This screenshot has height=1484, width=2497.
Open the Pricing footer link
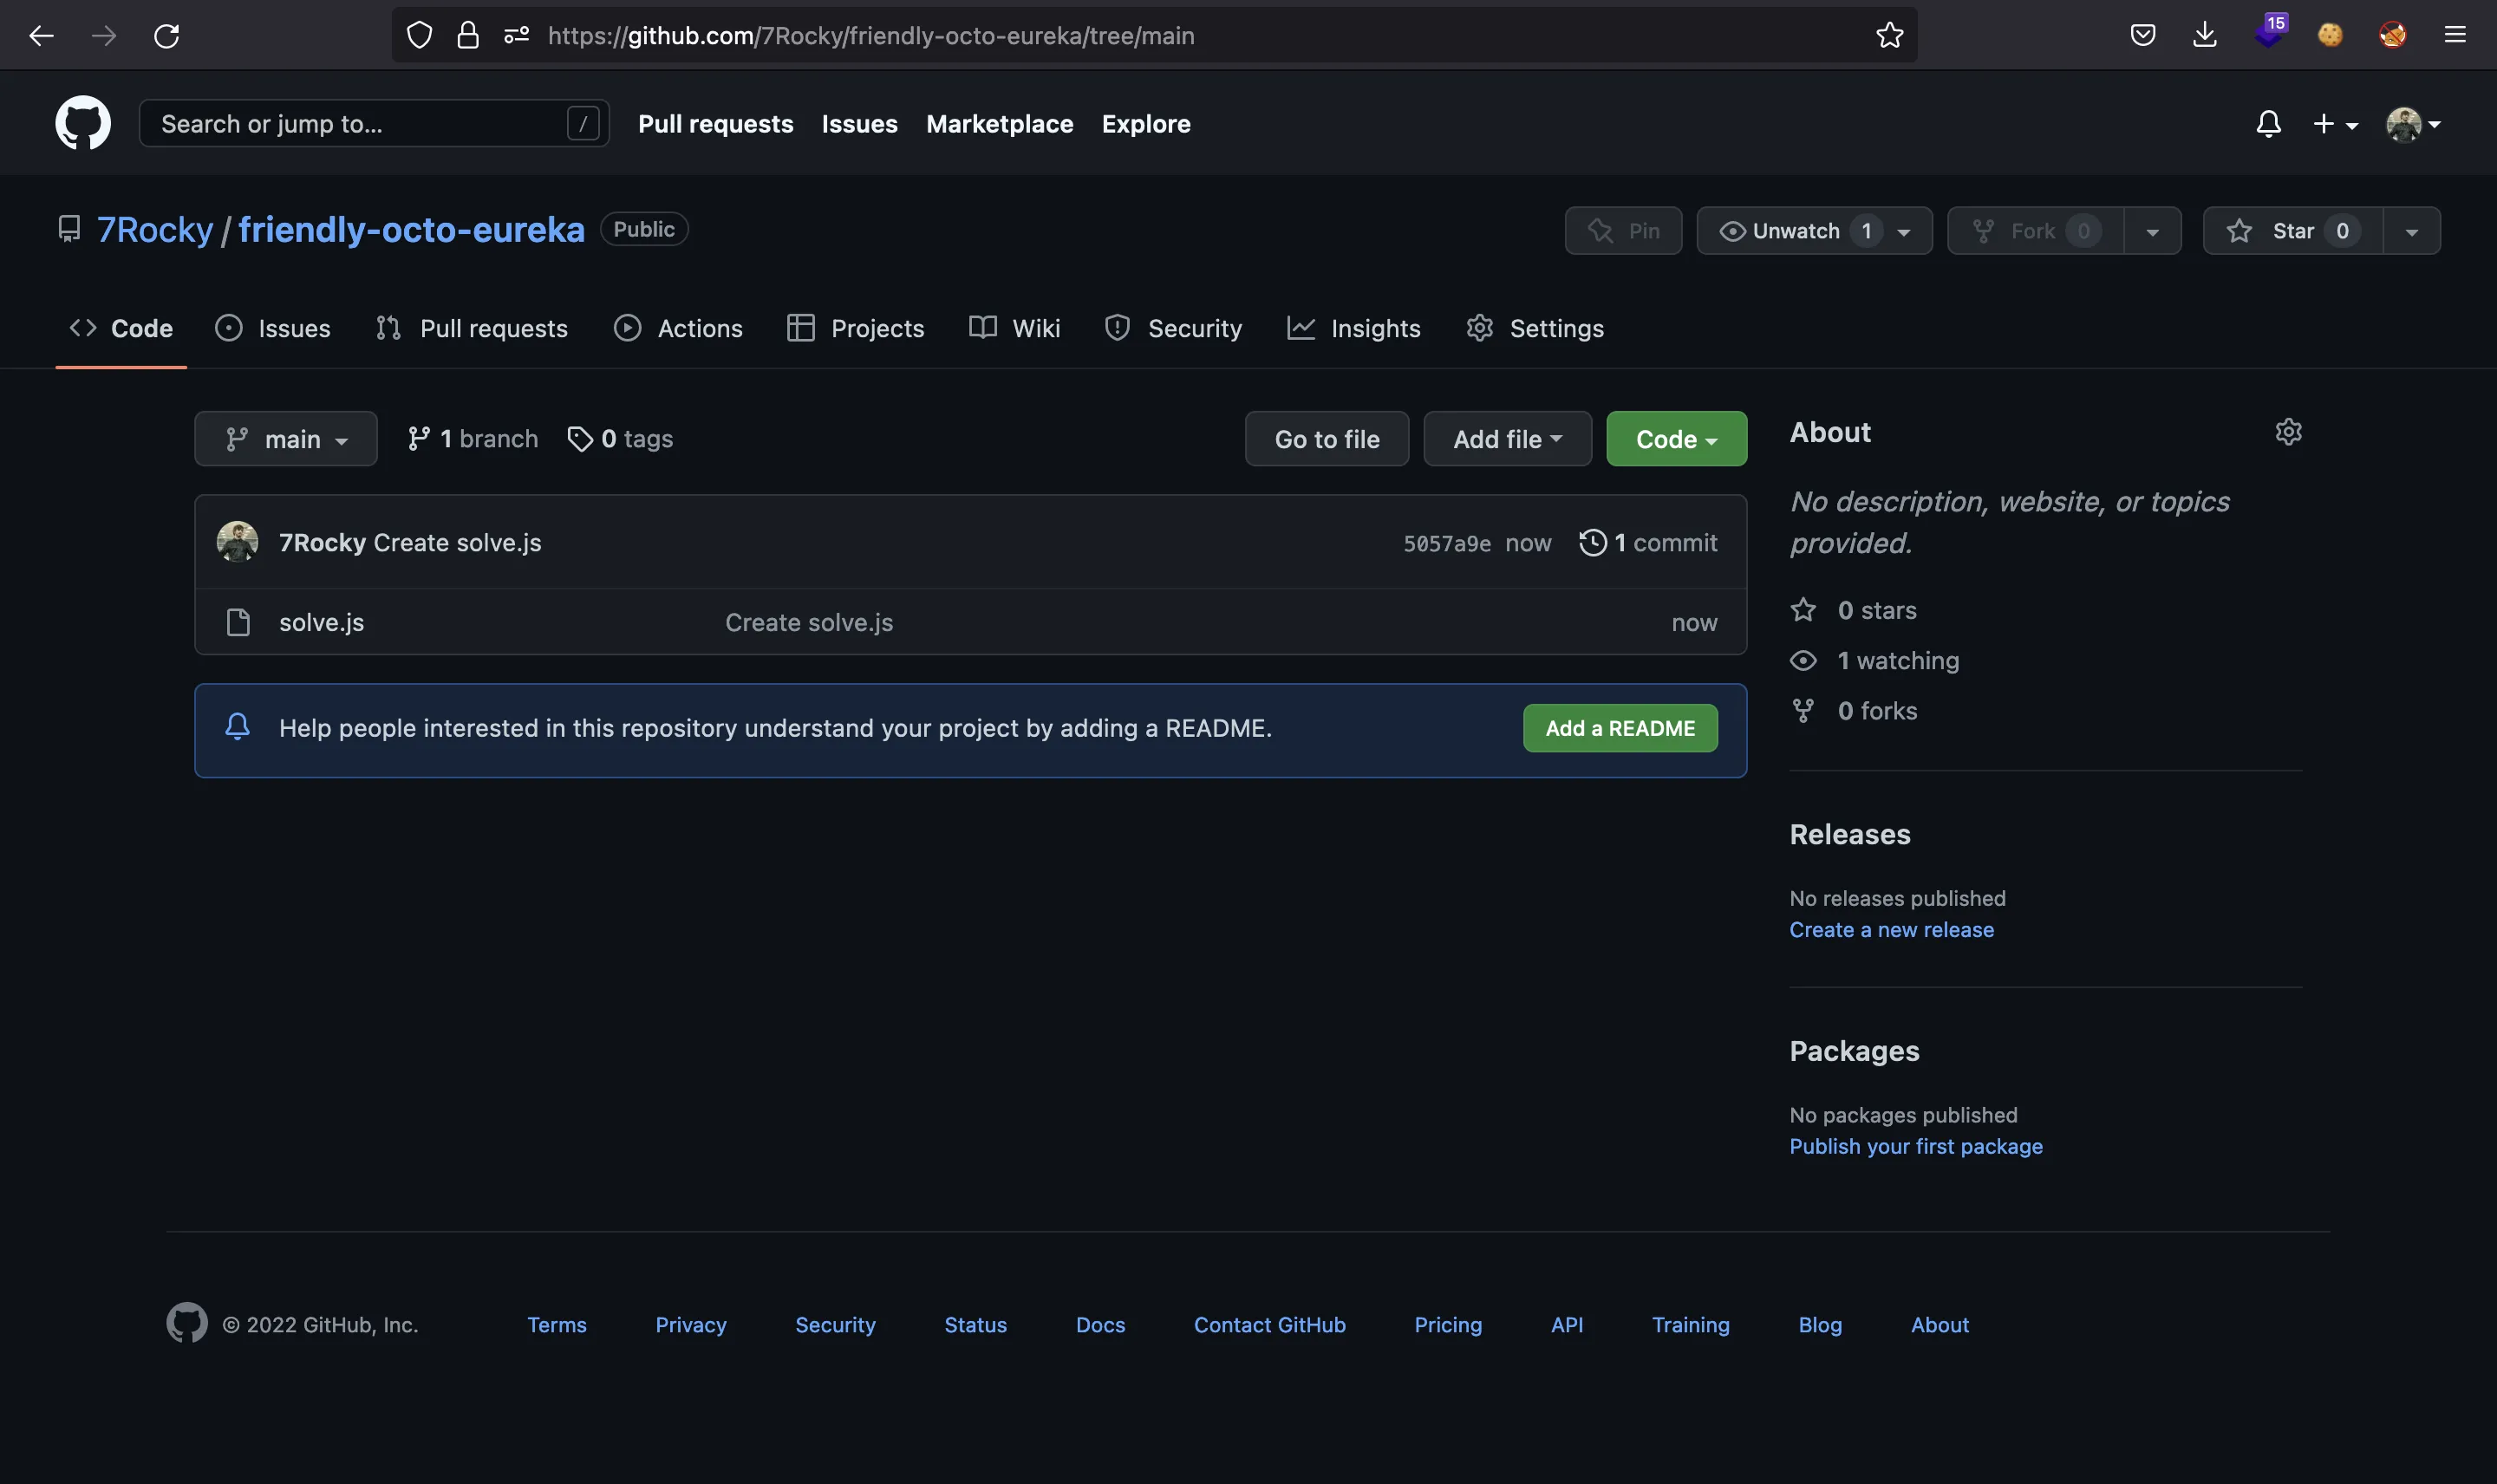point(1448,1325)
